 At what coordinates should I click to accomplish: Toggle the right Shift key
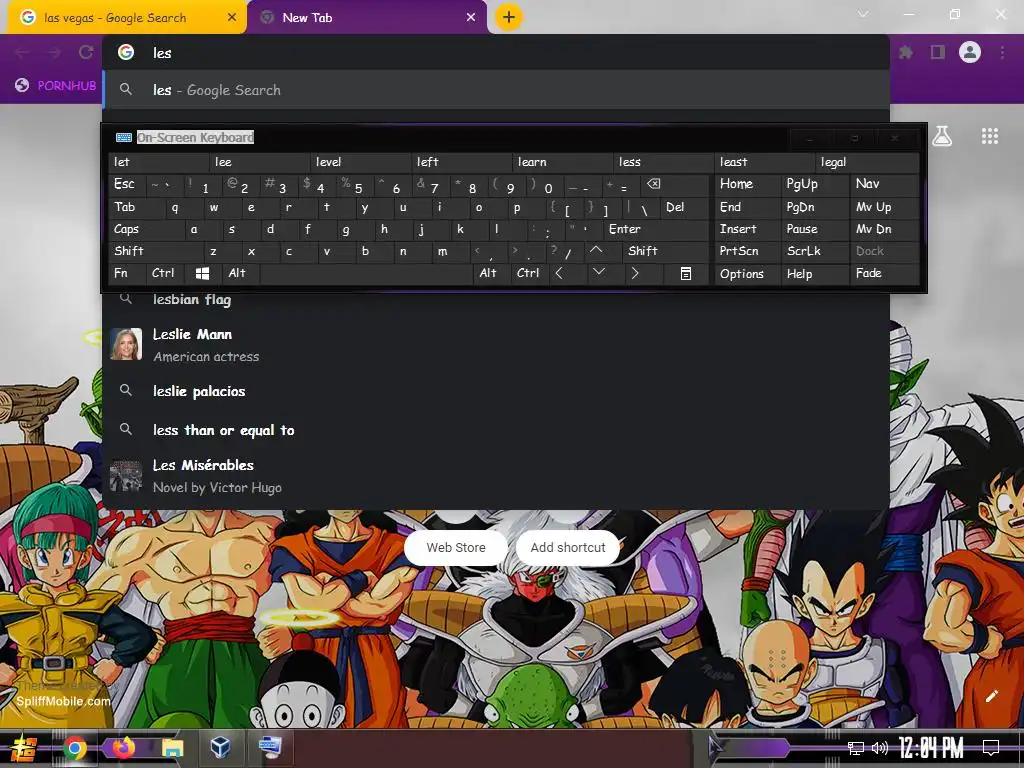(x=665, y=251)
